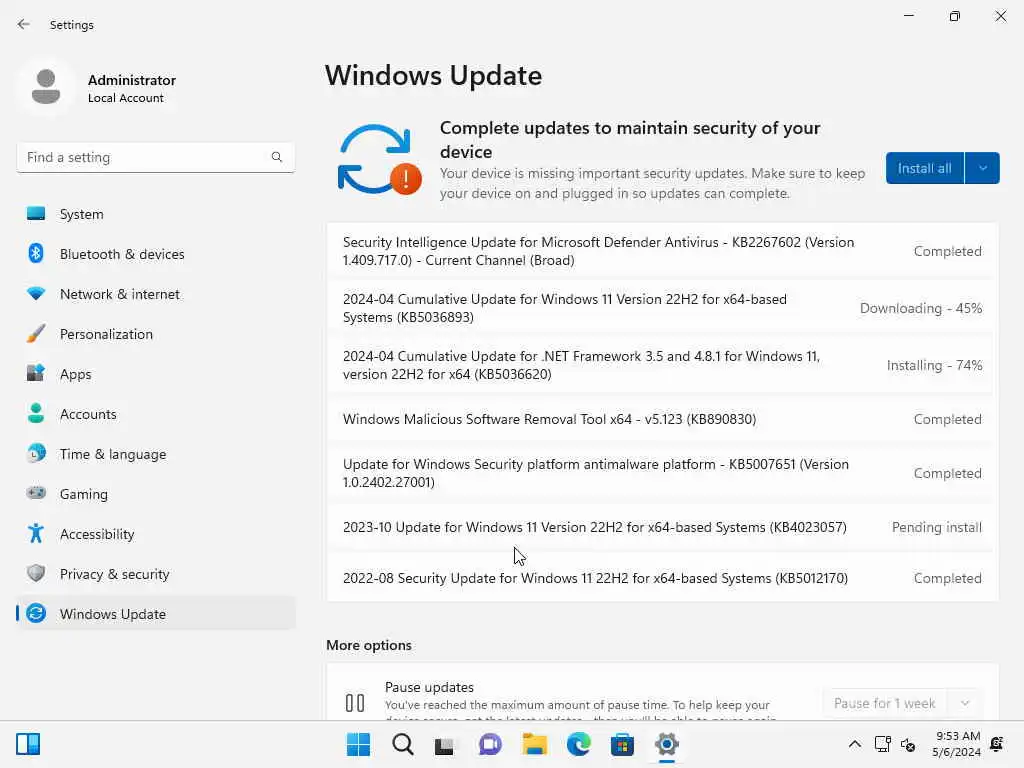Click the Network wifi icon in sidebar
The image size is (1024, 768).
36,294
